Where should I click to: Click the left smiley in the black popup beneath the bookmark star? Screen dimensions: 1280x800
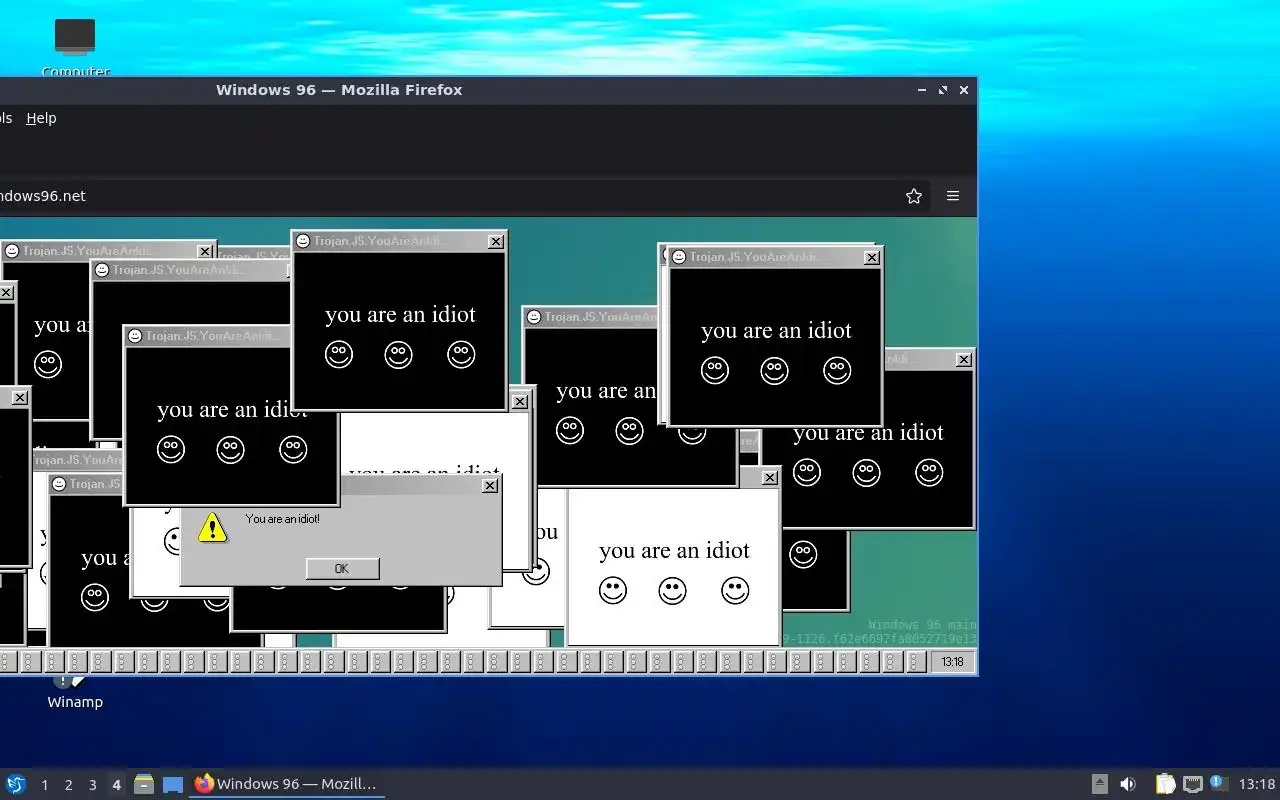click(x=715, y=370)
